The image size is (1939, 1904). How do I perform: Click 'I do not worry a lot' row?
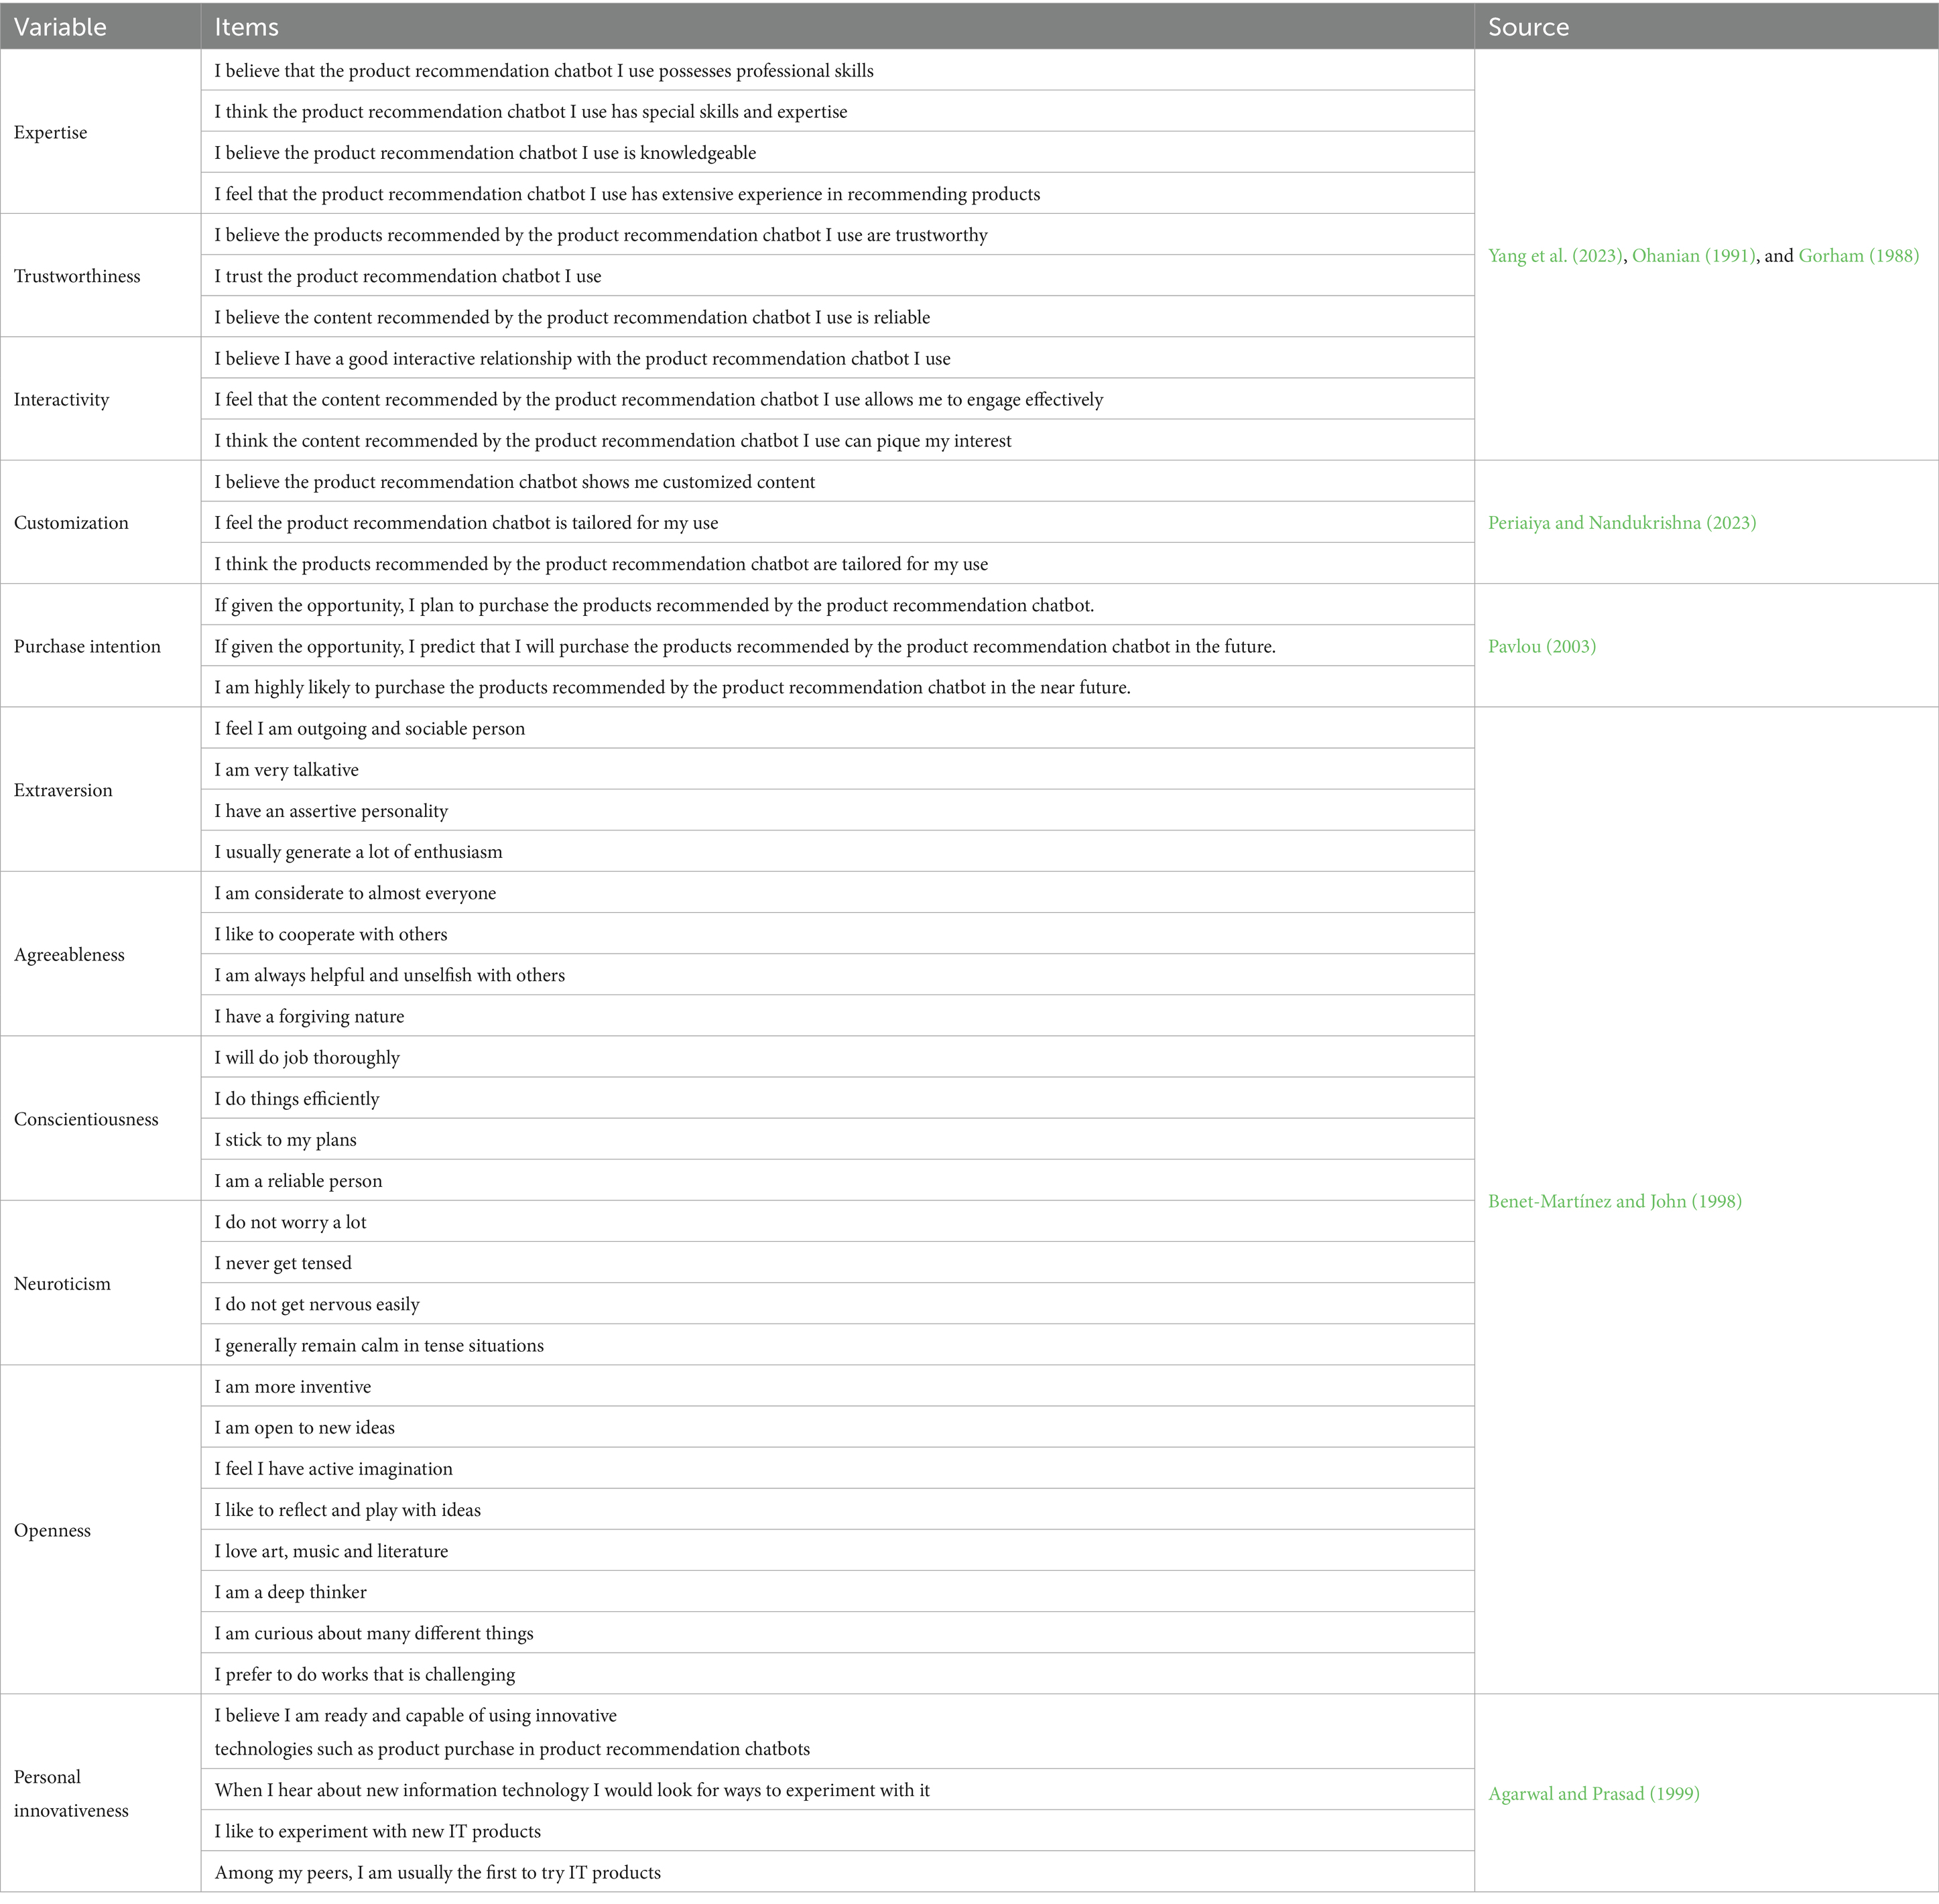click(x=838, y=1221)
